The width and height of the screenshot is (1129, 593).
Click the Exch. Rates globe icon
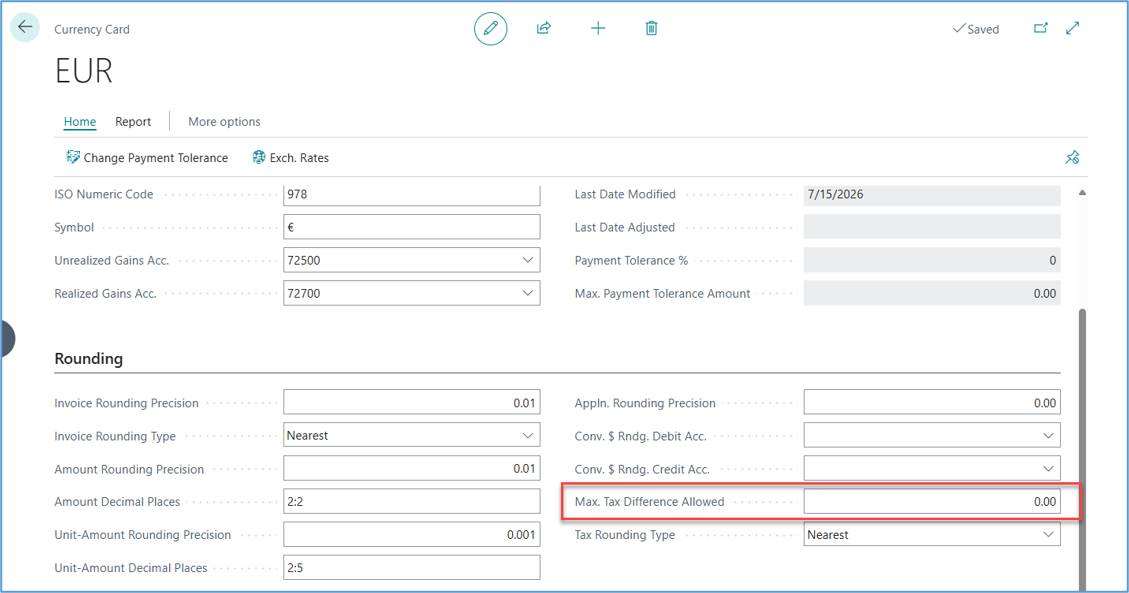258,157
